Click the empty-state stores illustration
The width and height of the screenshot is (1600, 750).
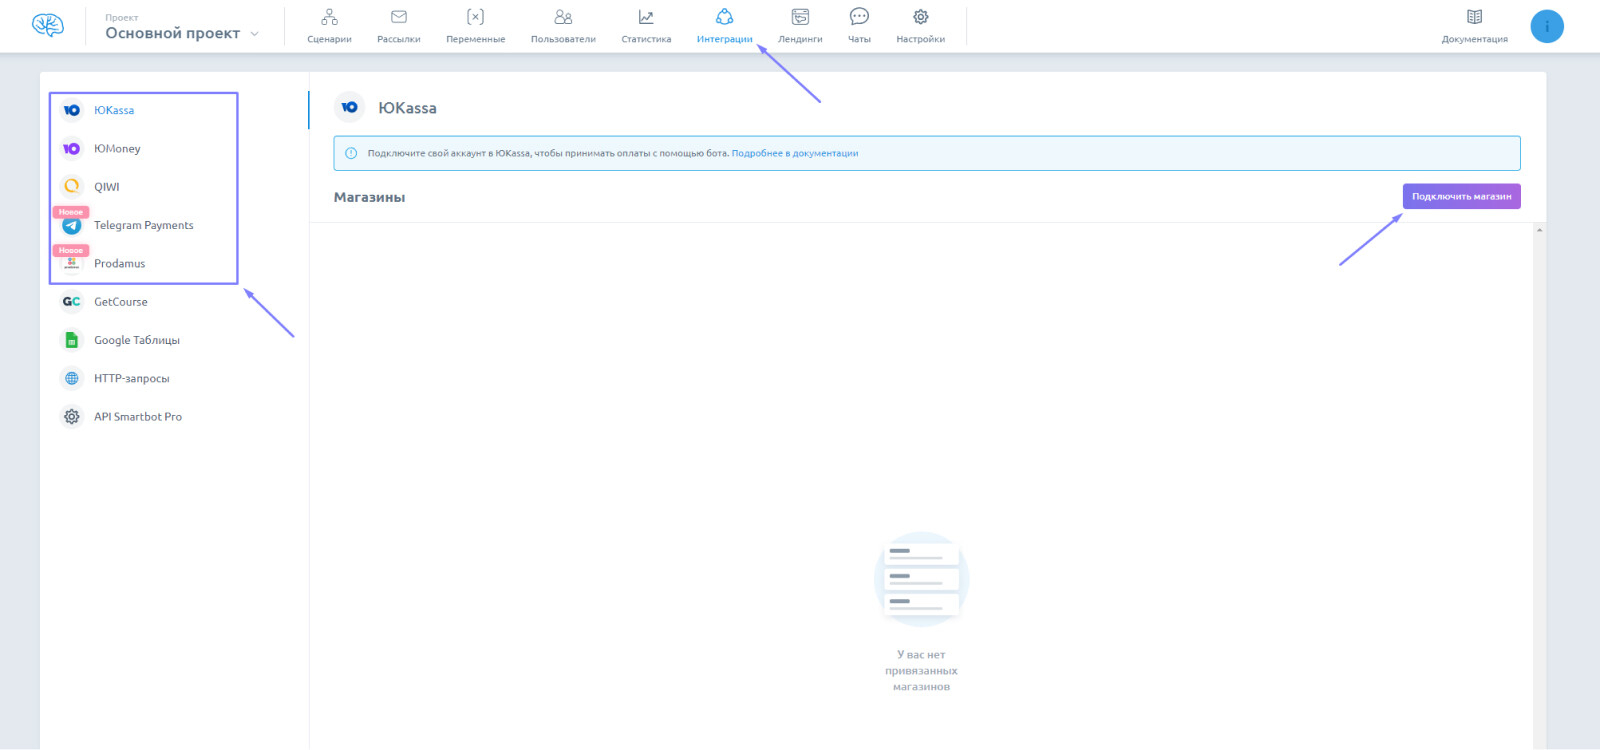(x=922, y=579)
